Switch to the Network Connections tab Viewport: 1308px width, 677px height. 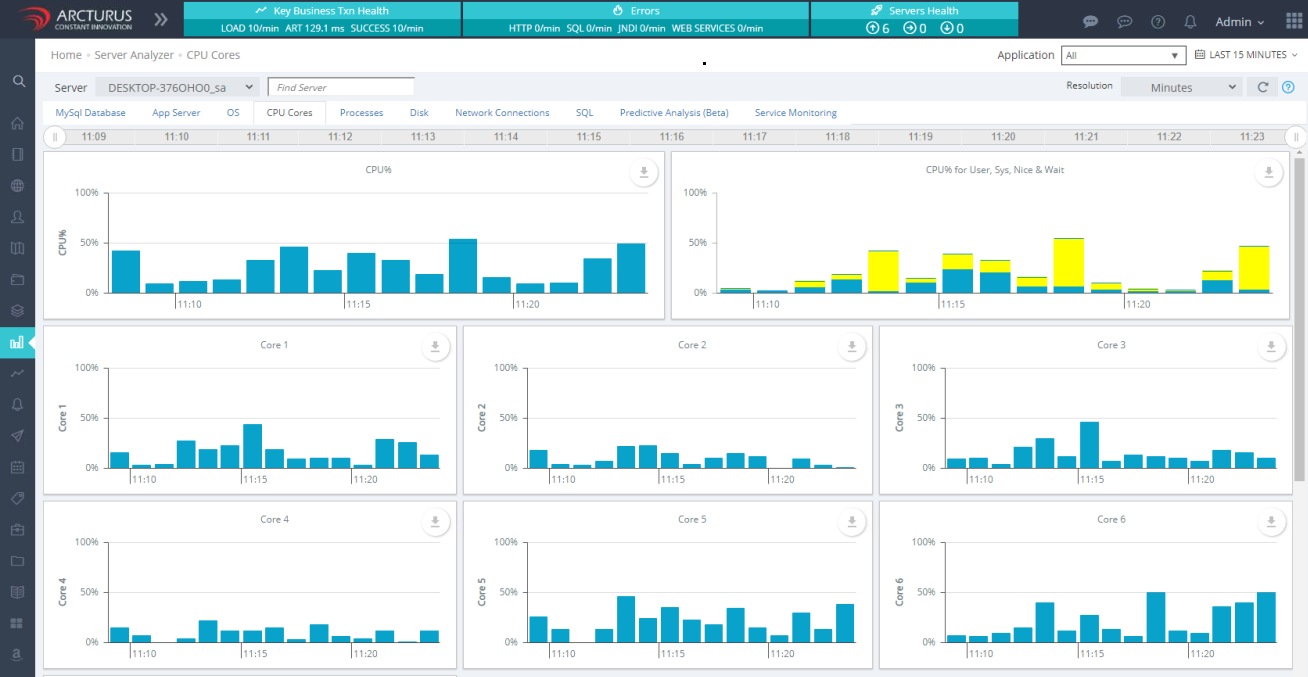[502, 113]
